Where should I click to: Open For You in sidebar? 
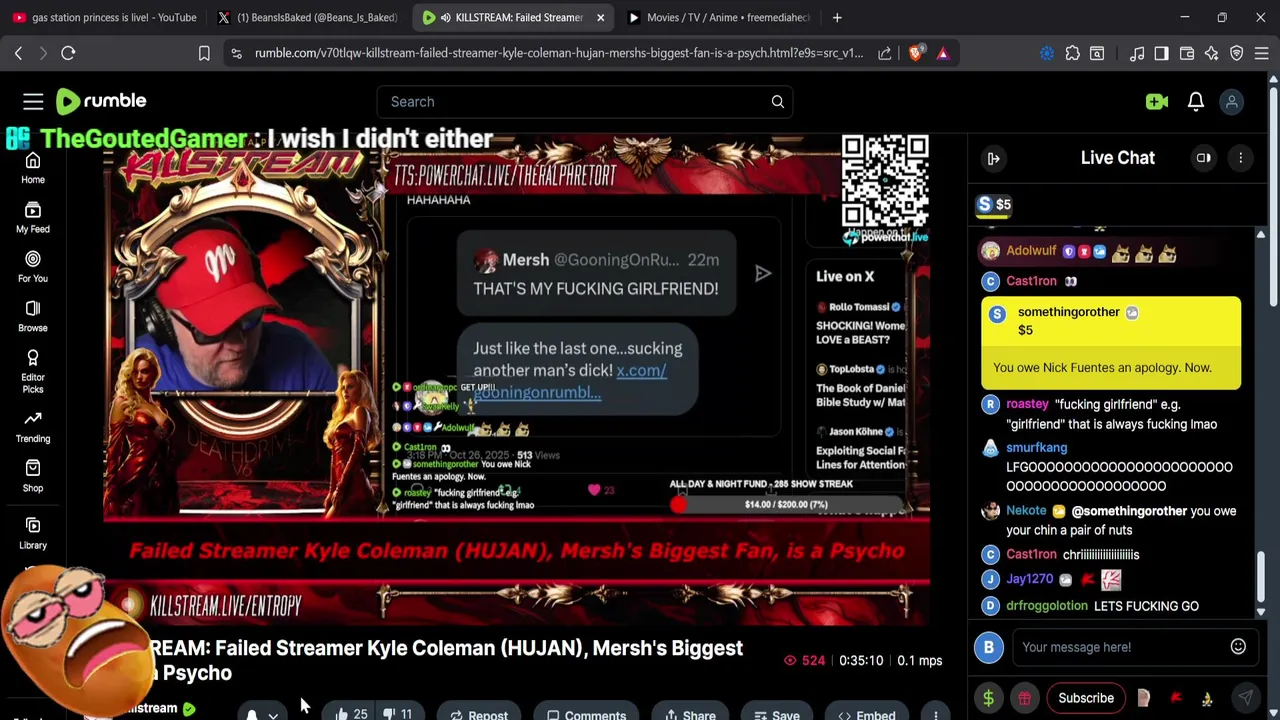click(x=33, y=266)
